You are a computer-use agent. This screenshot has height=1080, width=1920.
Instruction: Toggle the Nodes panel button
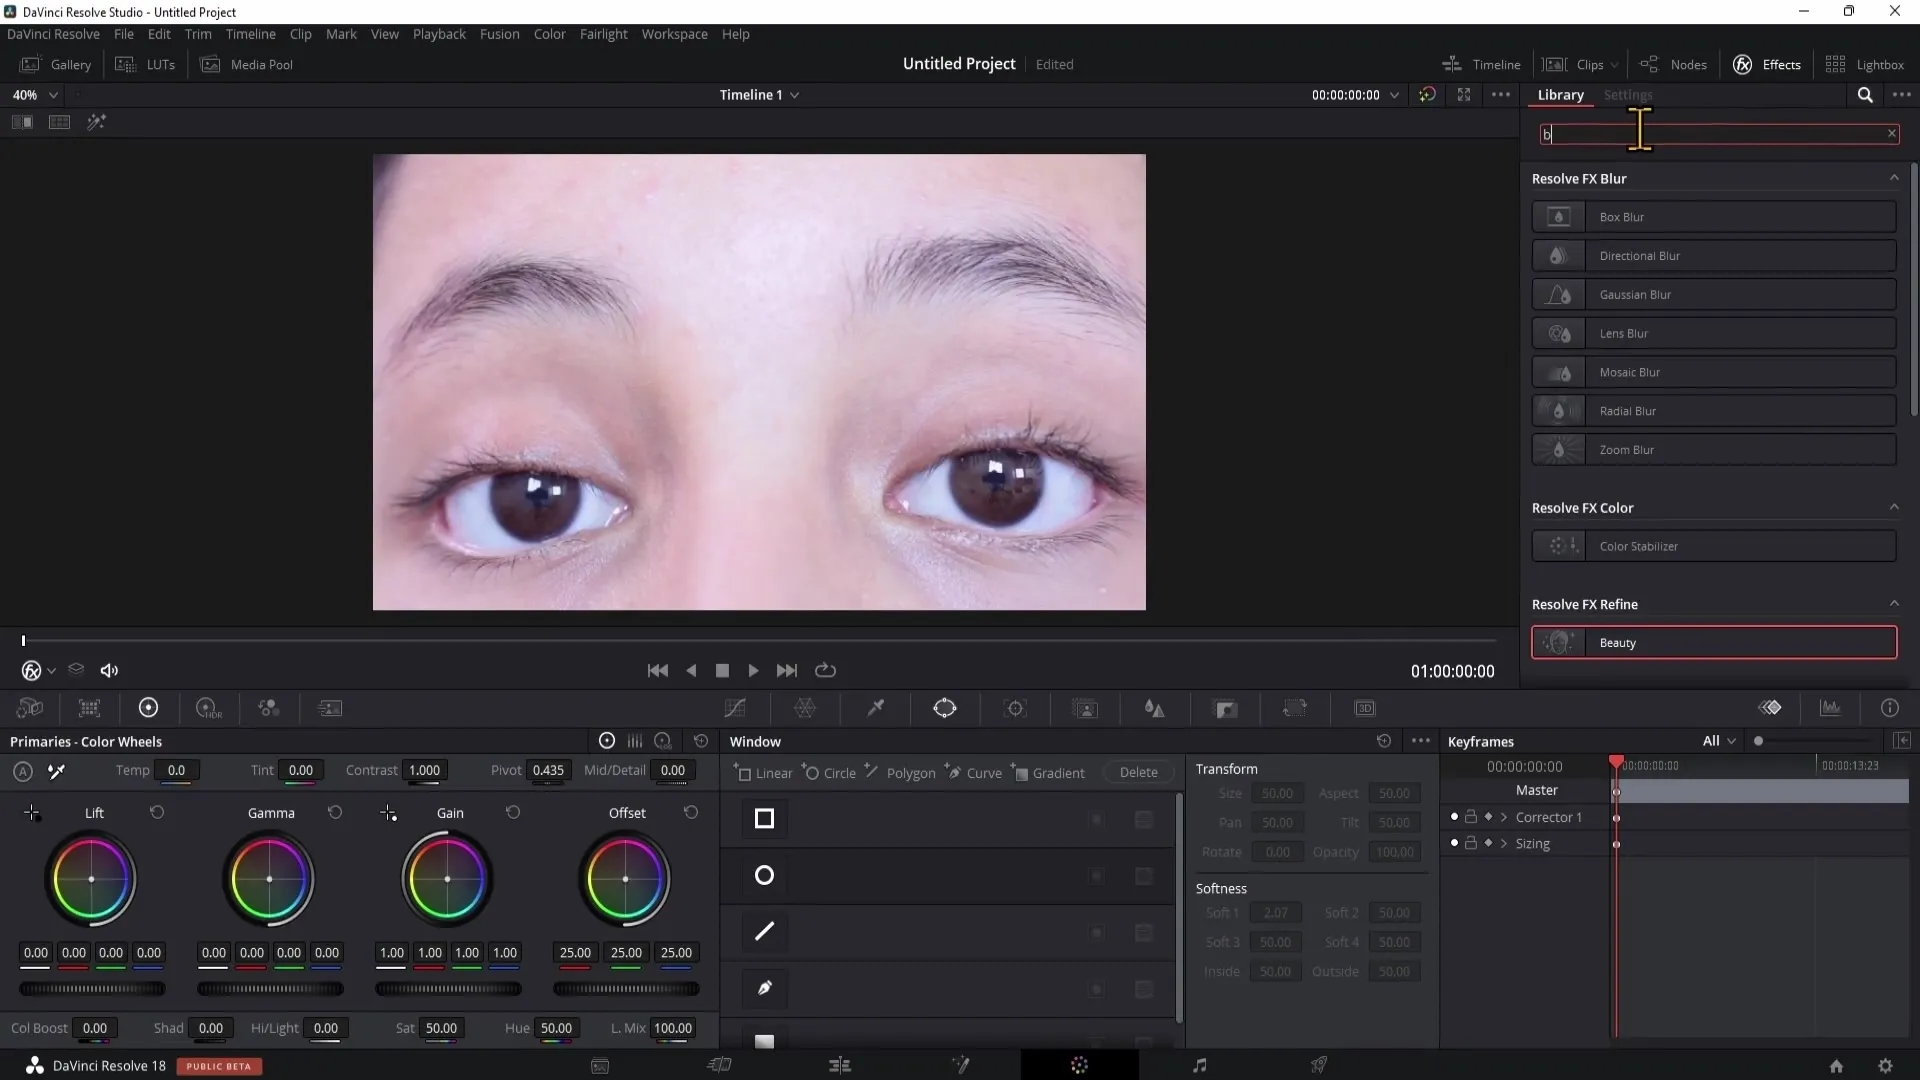(x=1674, y=64)
